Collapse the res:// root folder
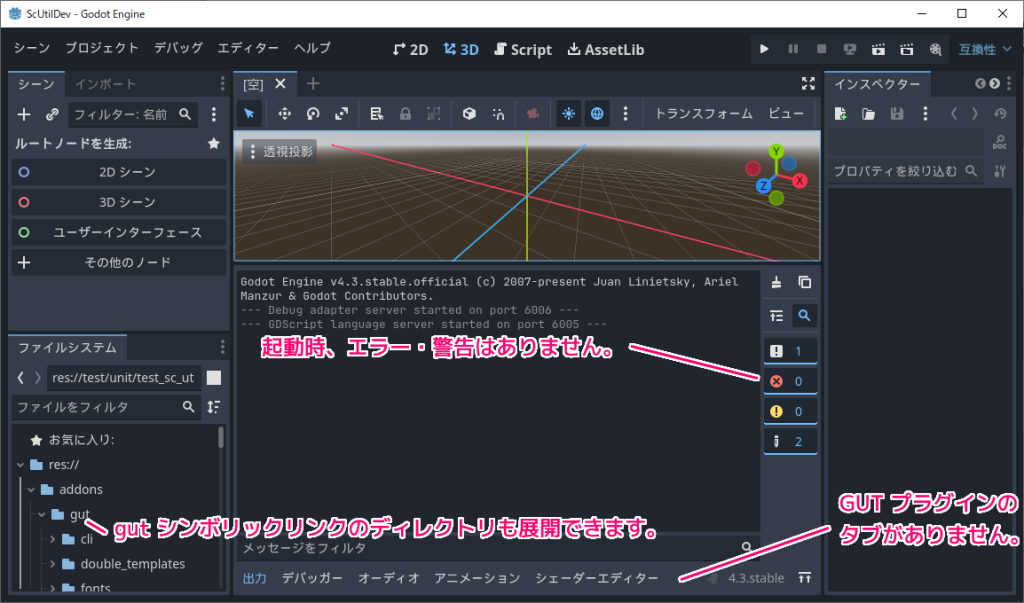 [x=20, y=464]
